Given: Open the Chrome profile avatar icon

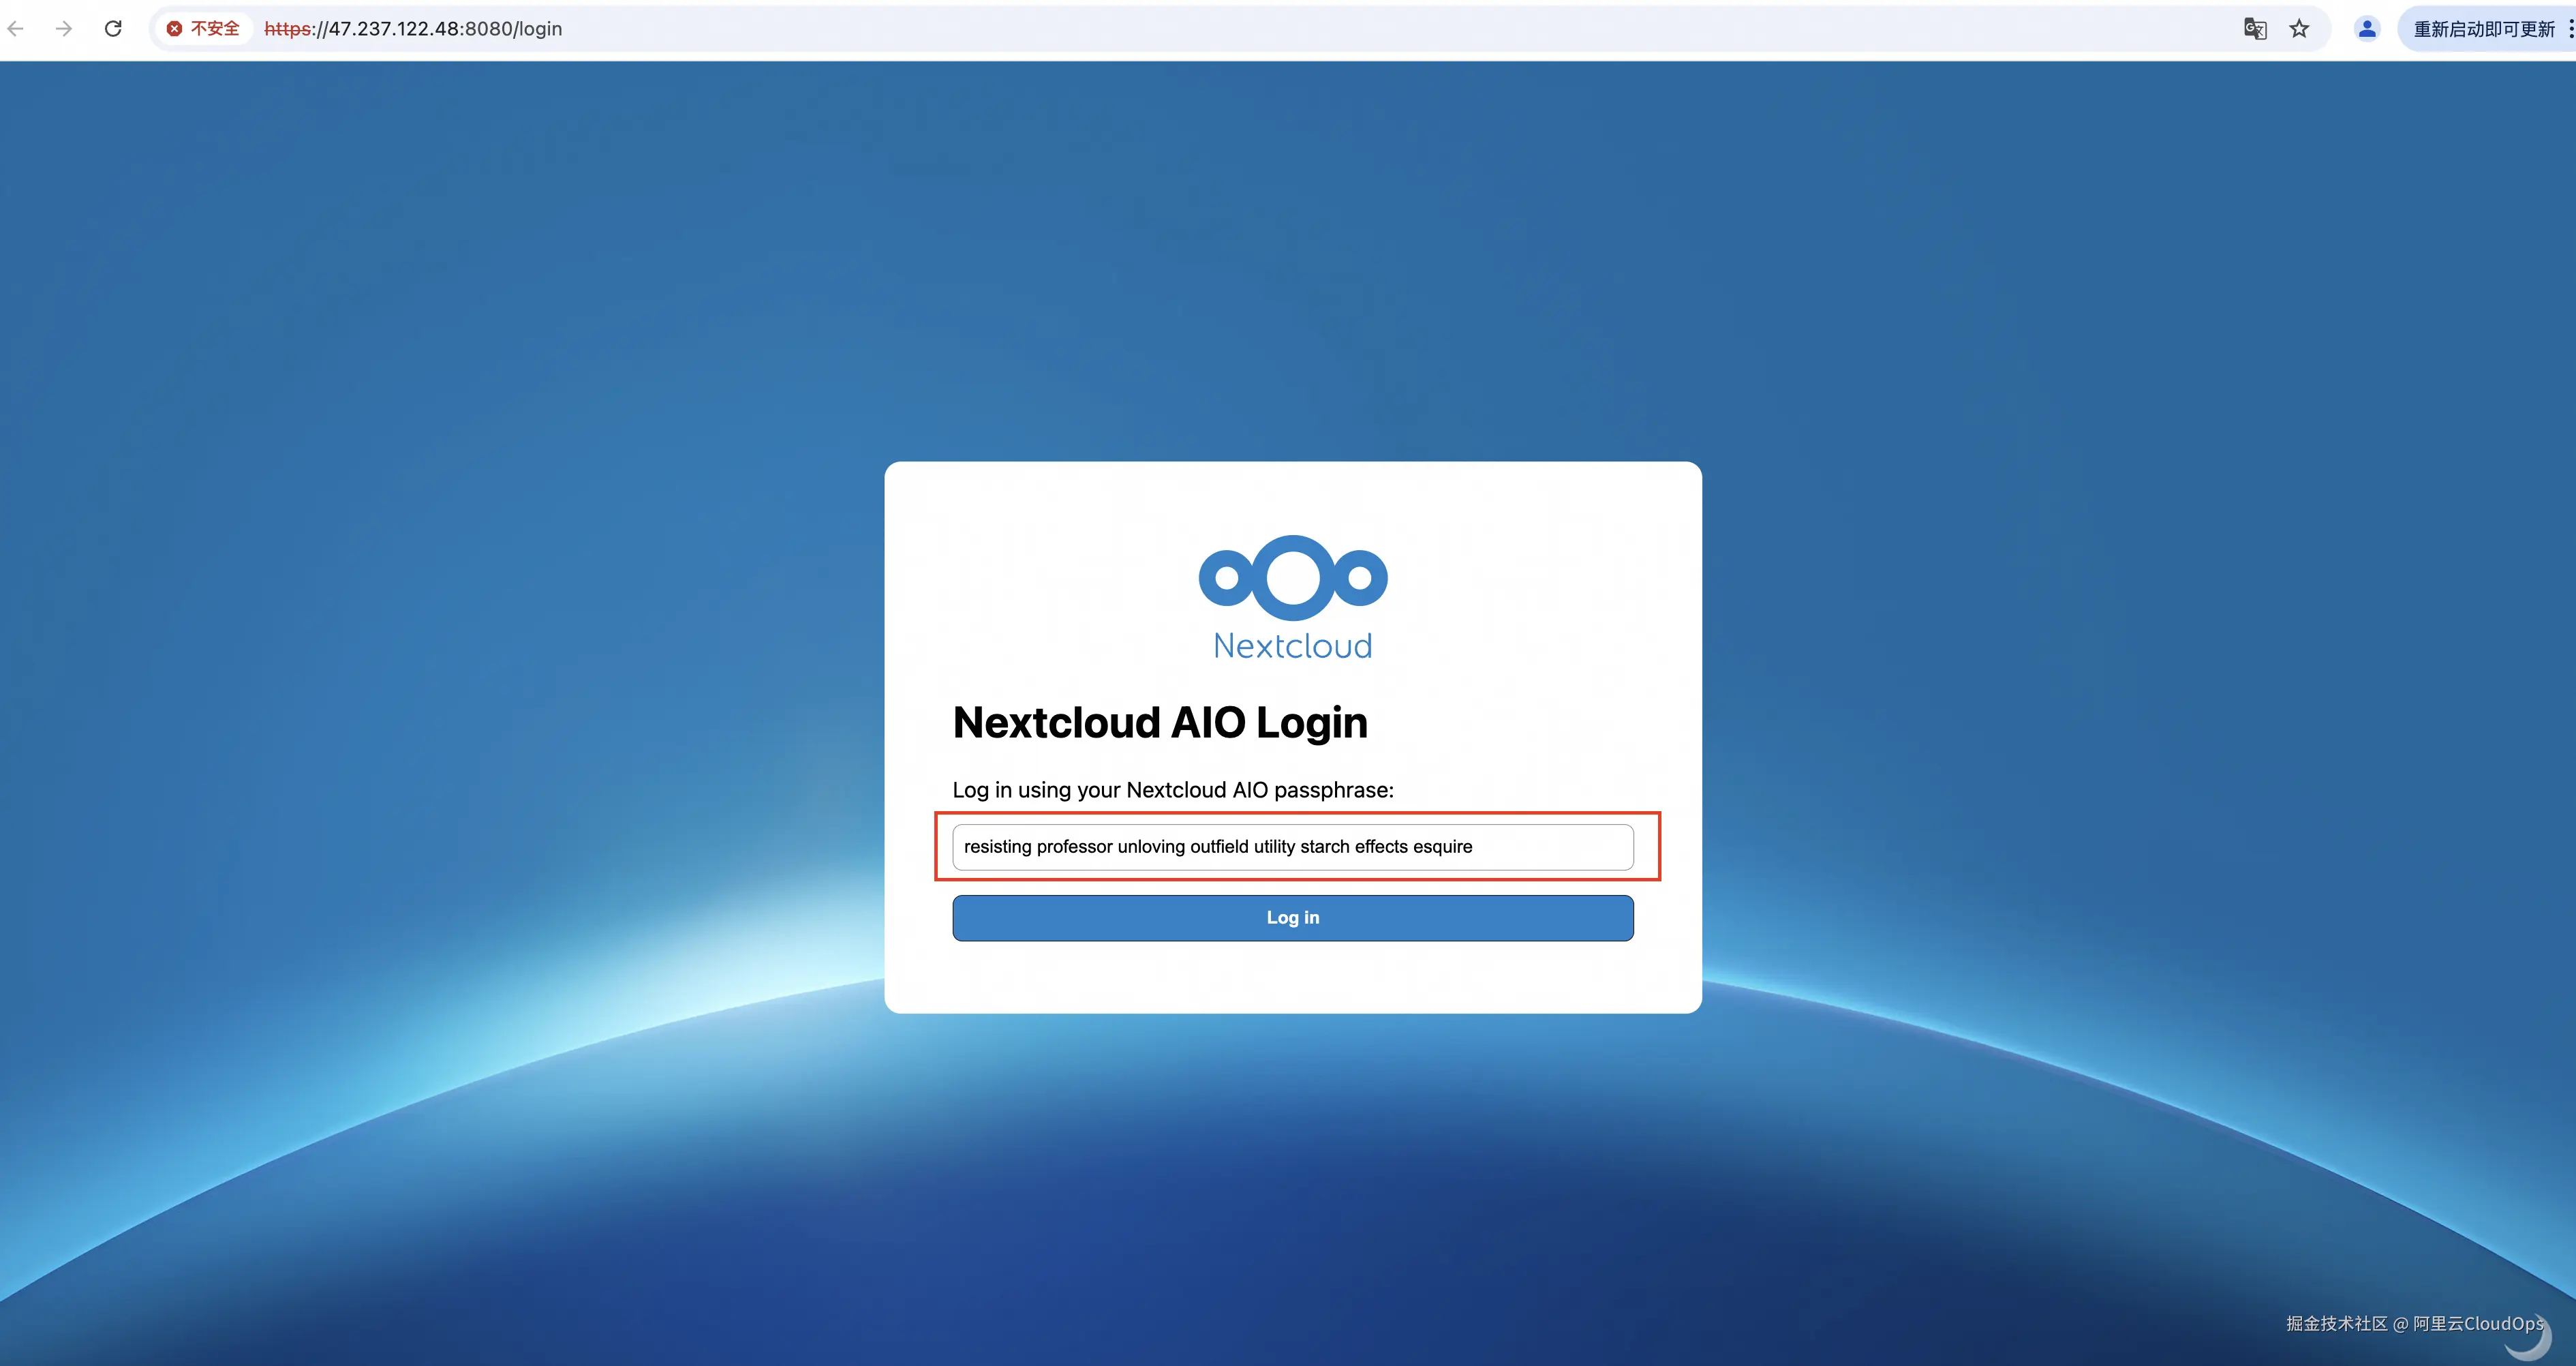Looking at the screenshot, I should click(x=2366, y=29).
